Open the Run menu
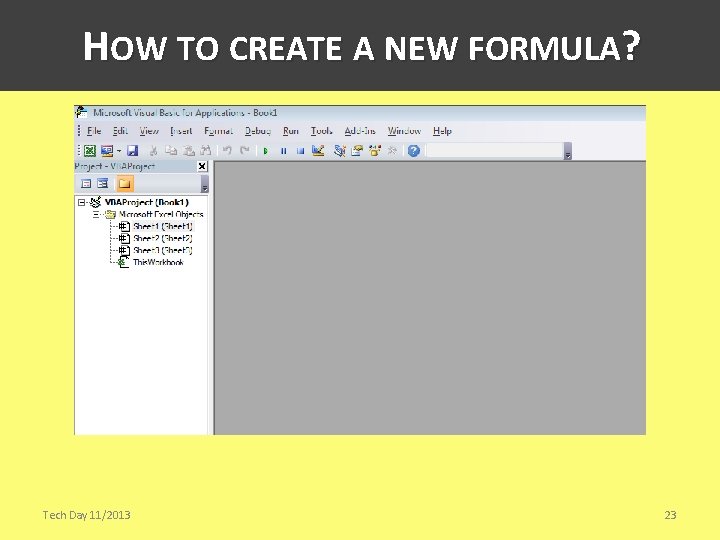 point(291,131)
